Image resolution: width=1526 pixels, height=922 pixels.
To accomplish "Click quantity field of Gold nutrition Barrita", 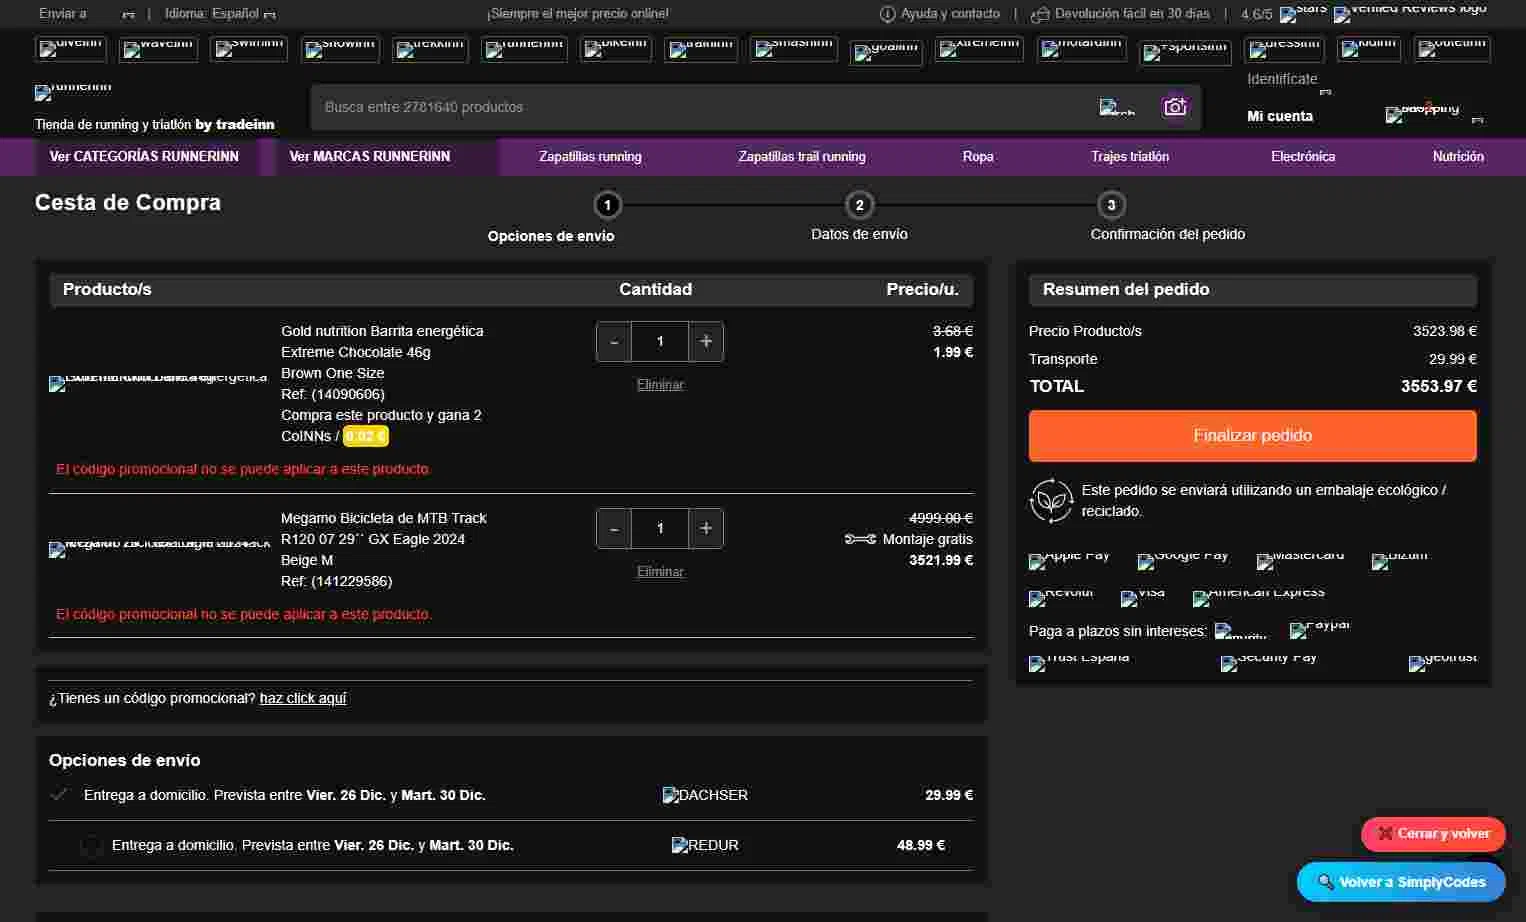I will click(660, 341).
